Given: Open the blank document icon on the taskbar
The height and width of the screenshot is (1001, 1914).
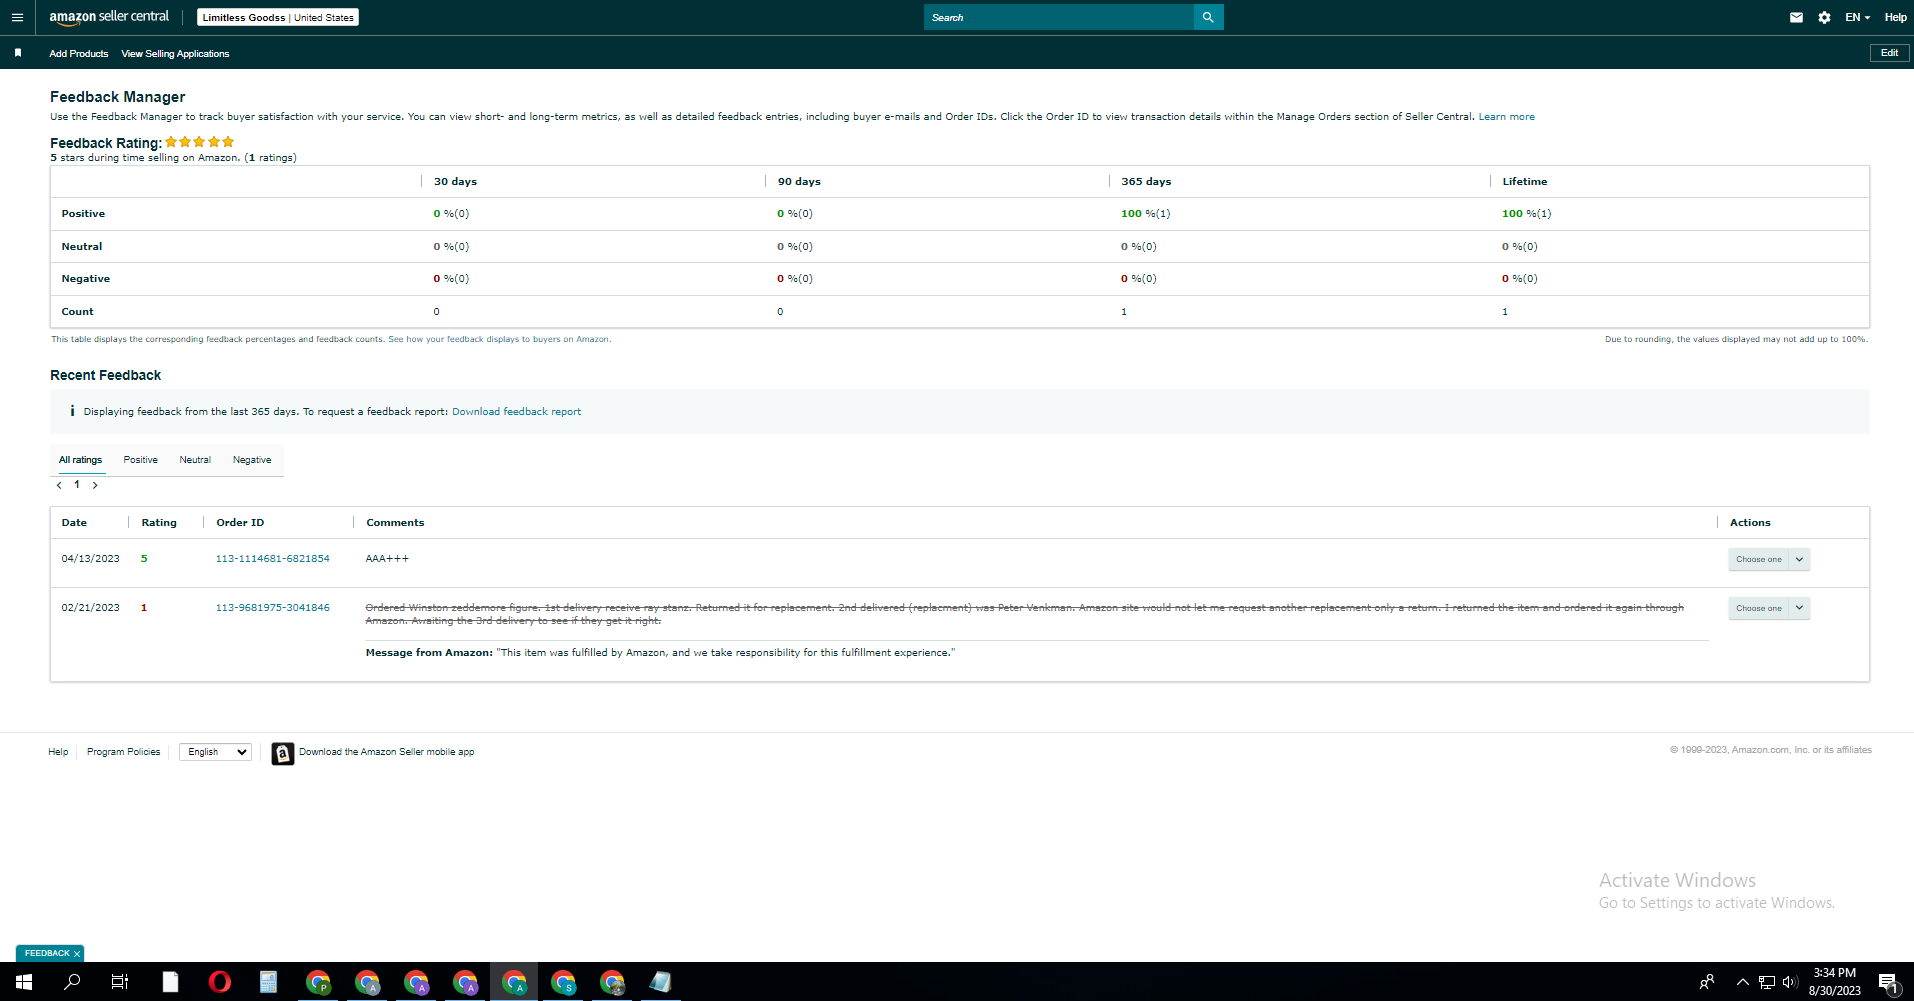Looking at the screenshot, I should point(170,982).
